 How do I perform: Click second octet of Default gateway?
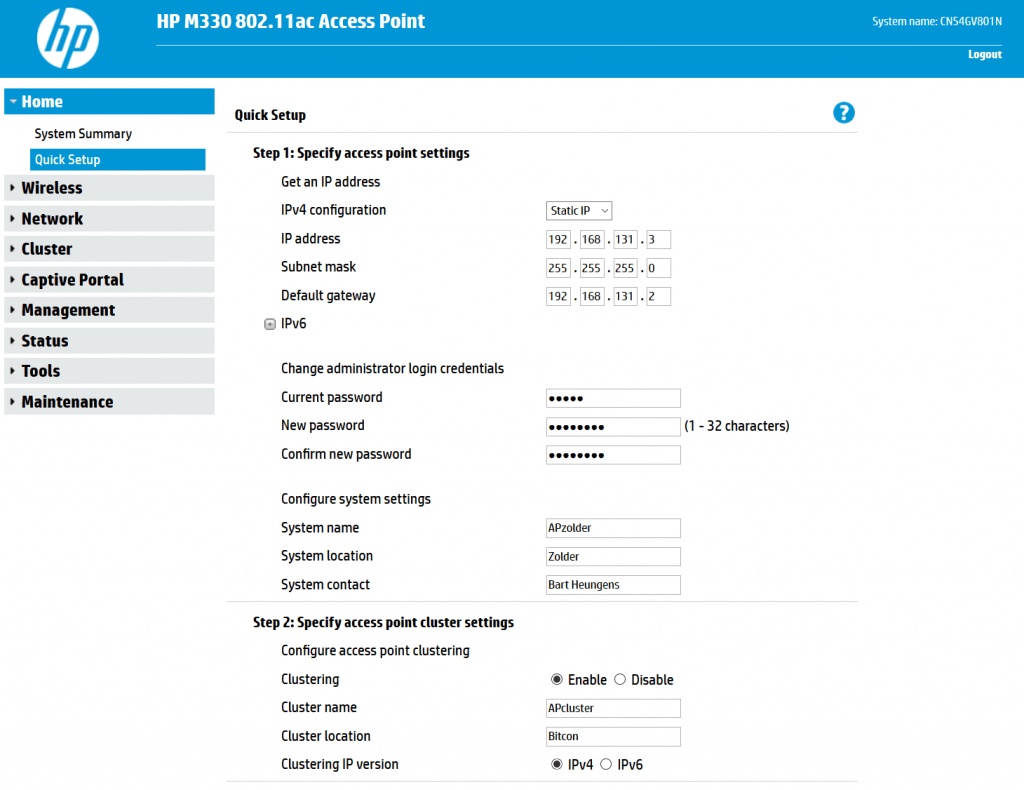(592, 296)
